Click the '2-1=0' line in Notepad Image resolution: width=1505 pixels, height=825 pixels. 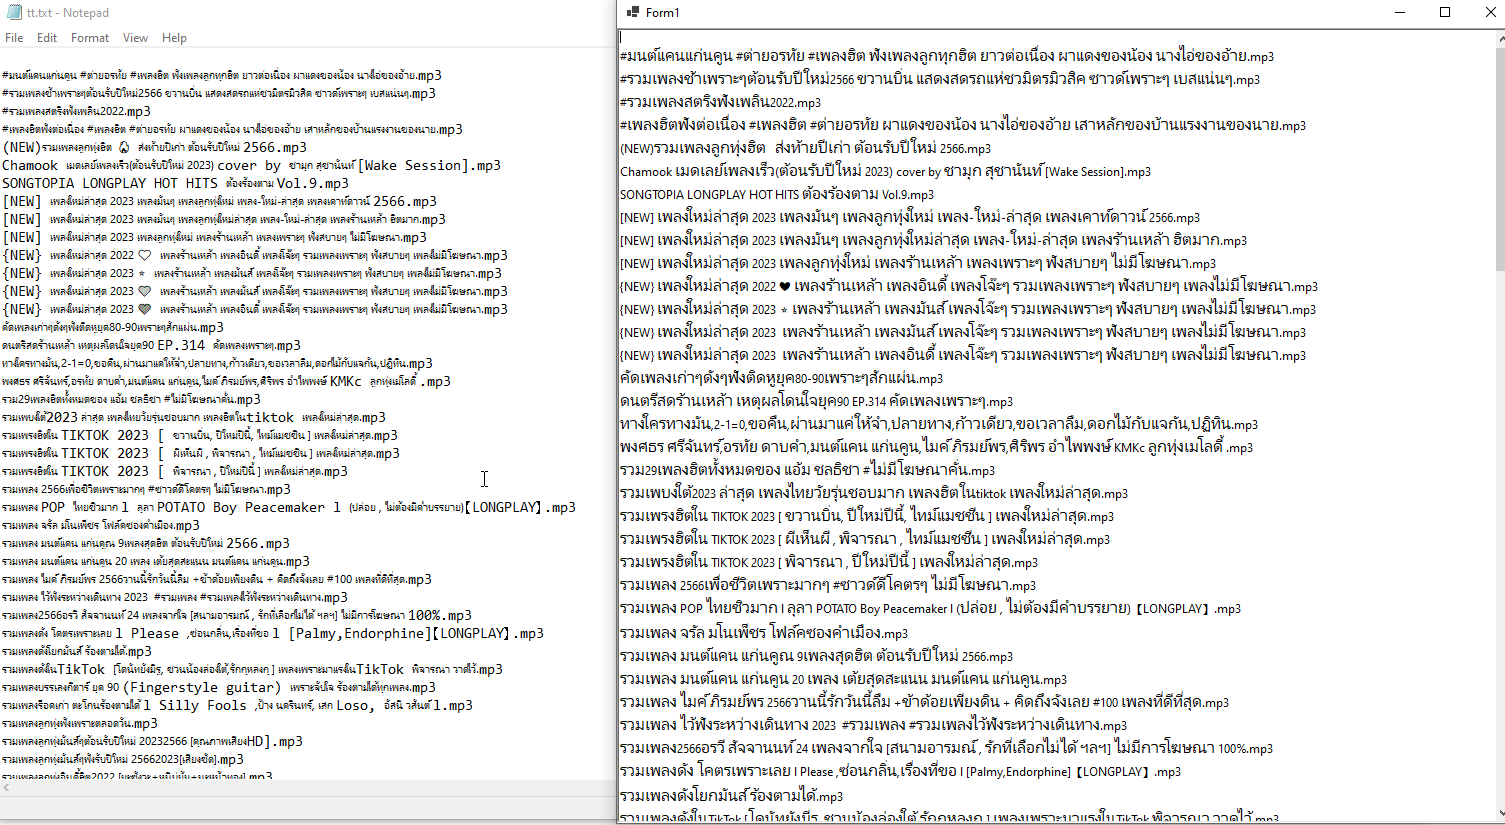pyautogui.click(x=217, y=364)
